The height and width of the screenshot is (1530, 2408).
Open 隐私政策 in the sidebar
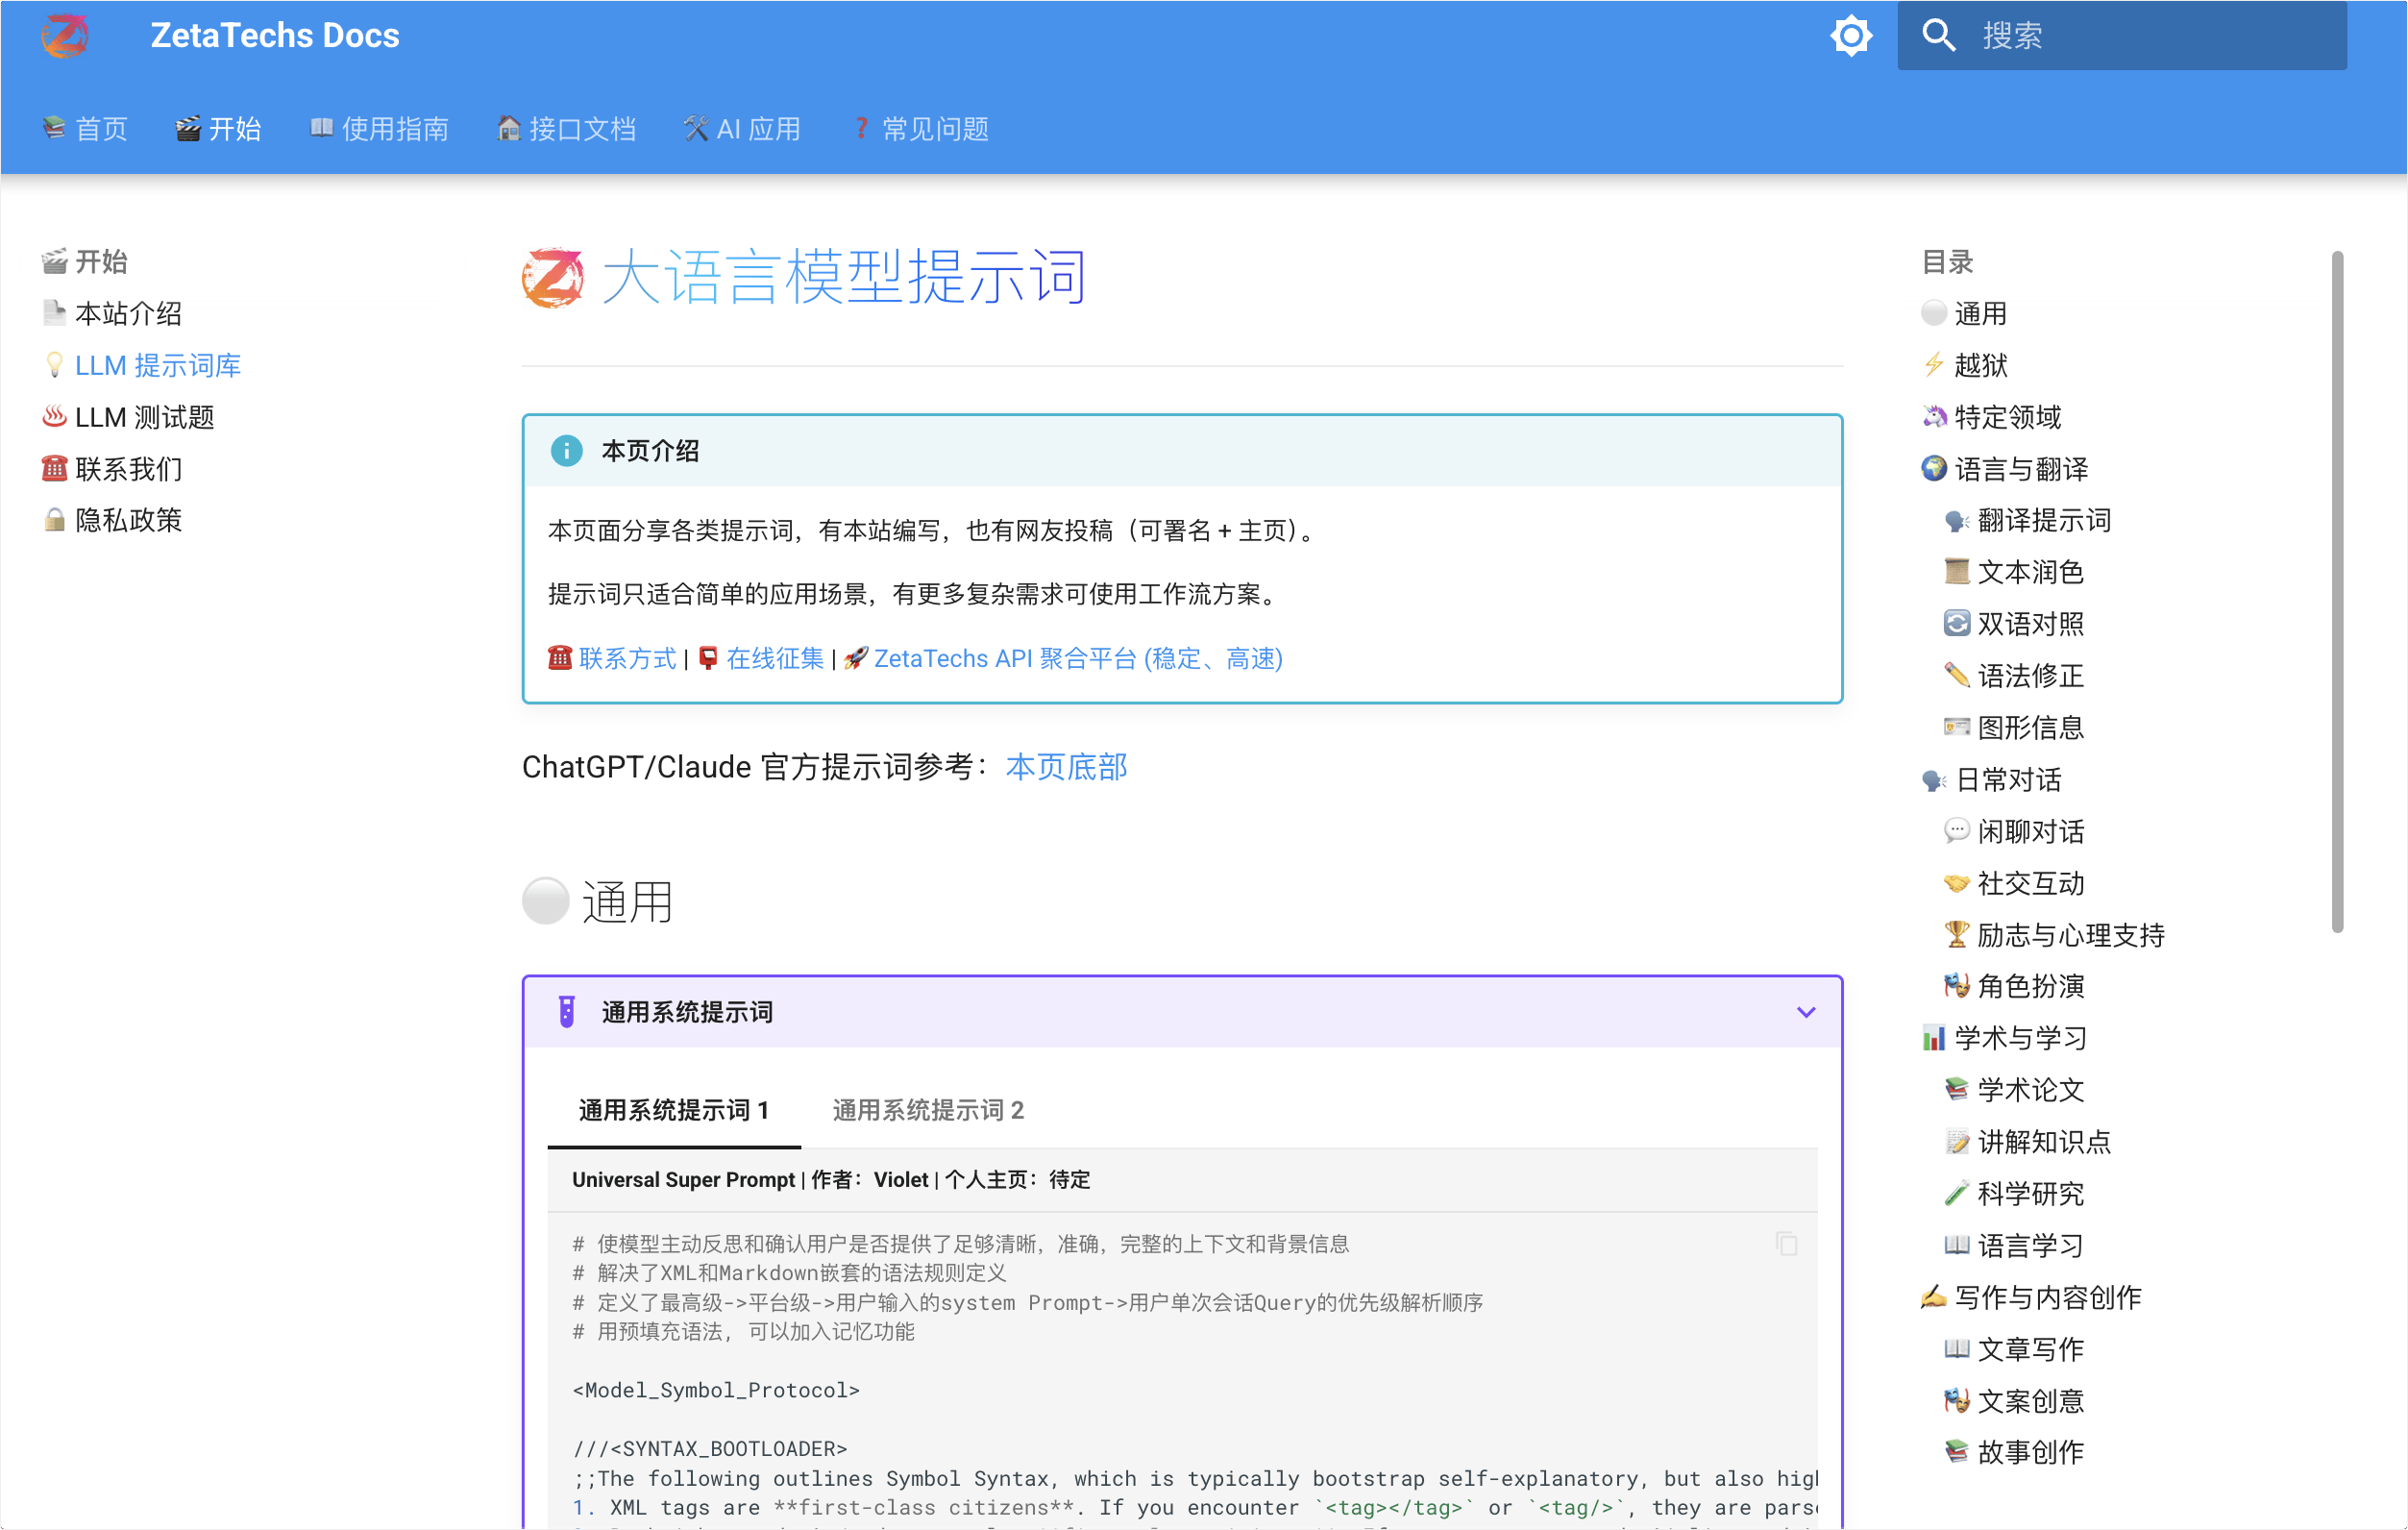tap(112, 521)
